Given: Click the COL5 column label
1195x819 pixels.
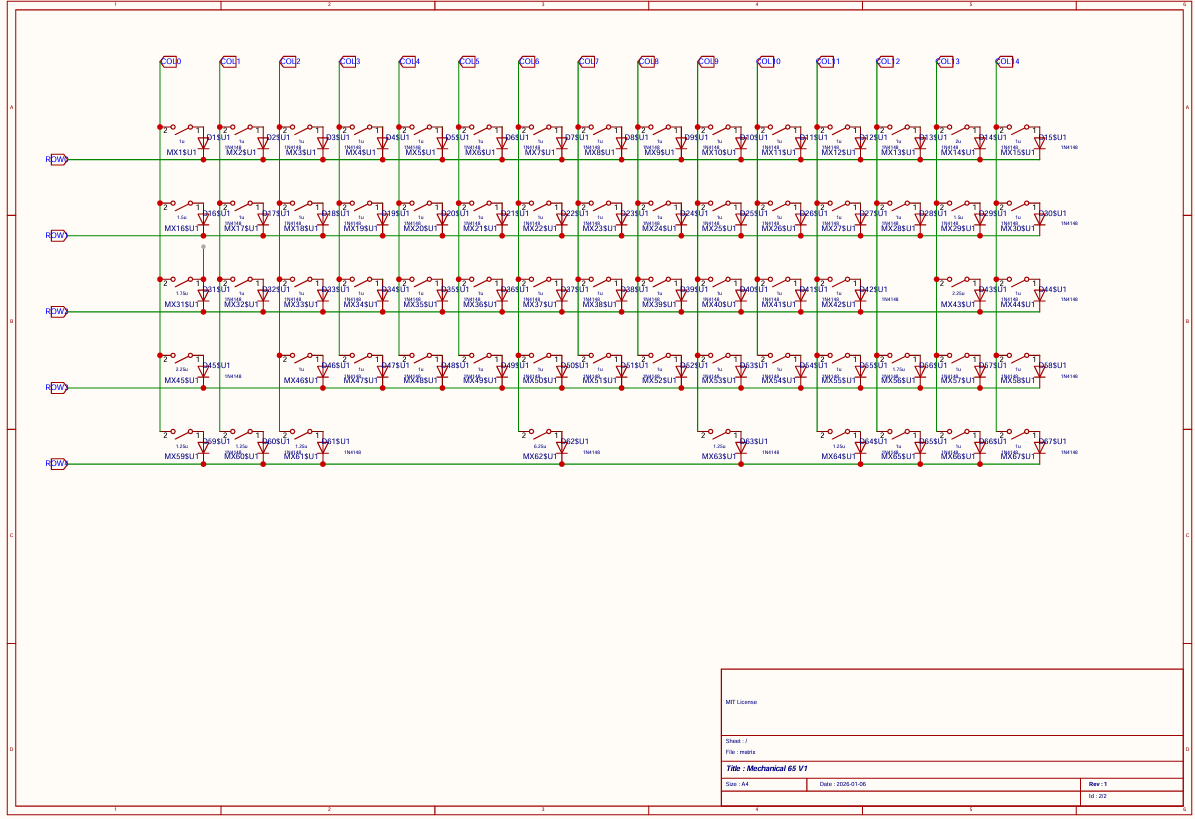Looking at the screenshot, I should coord(469,62).
